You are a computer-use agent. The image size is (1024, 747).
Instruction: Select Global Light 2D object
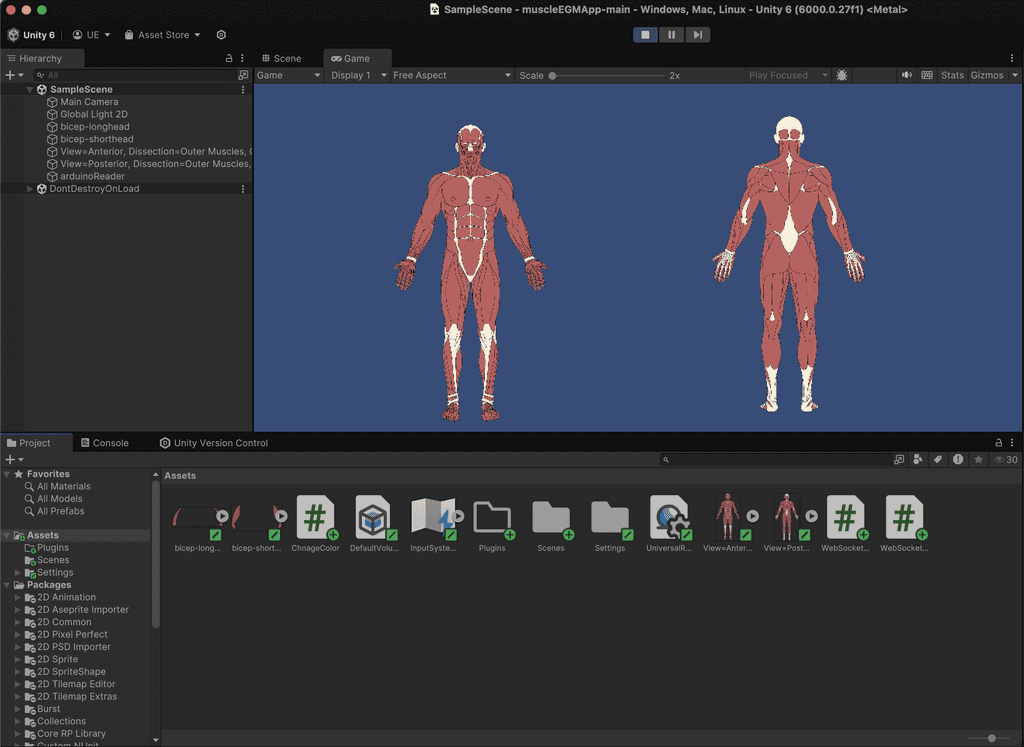(x=93, y=114)
